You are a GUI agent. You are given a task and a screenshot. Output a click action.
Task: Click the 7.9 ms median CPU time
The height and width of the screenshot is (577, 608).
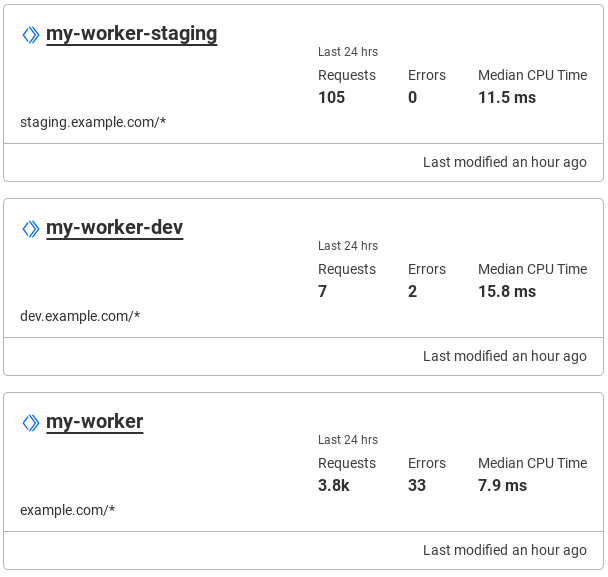[x=502, y=485]
